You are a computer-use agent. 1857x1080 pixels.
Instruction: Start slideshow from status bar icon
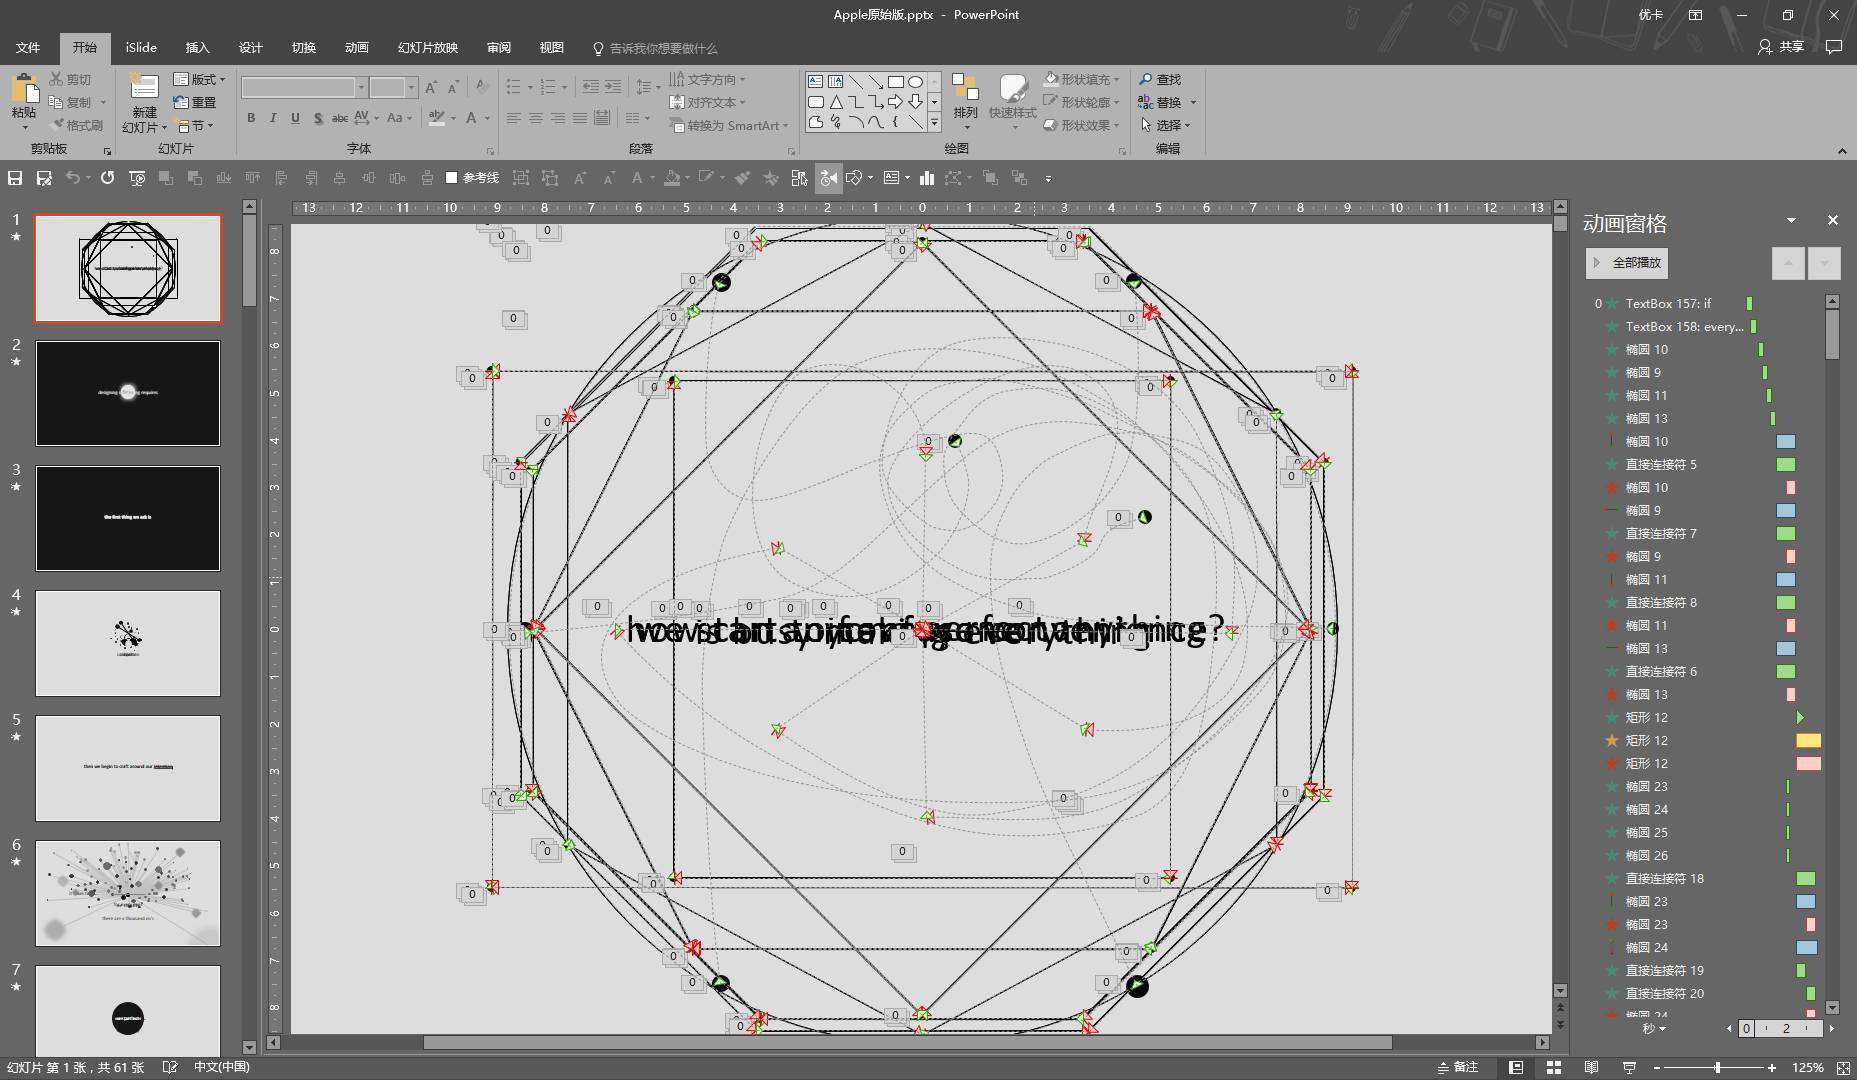pyautogui.click(x=1629, y=1067)
